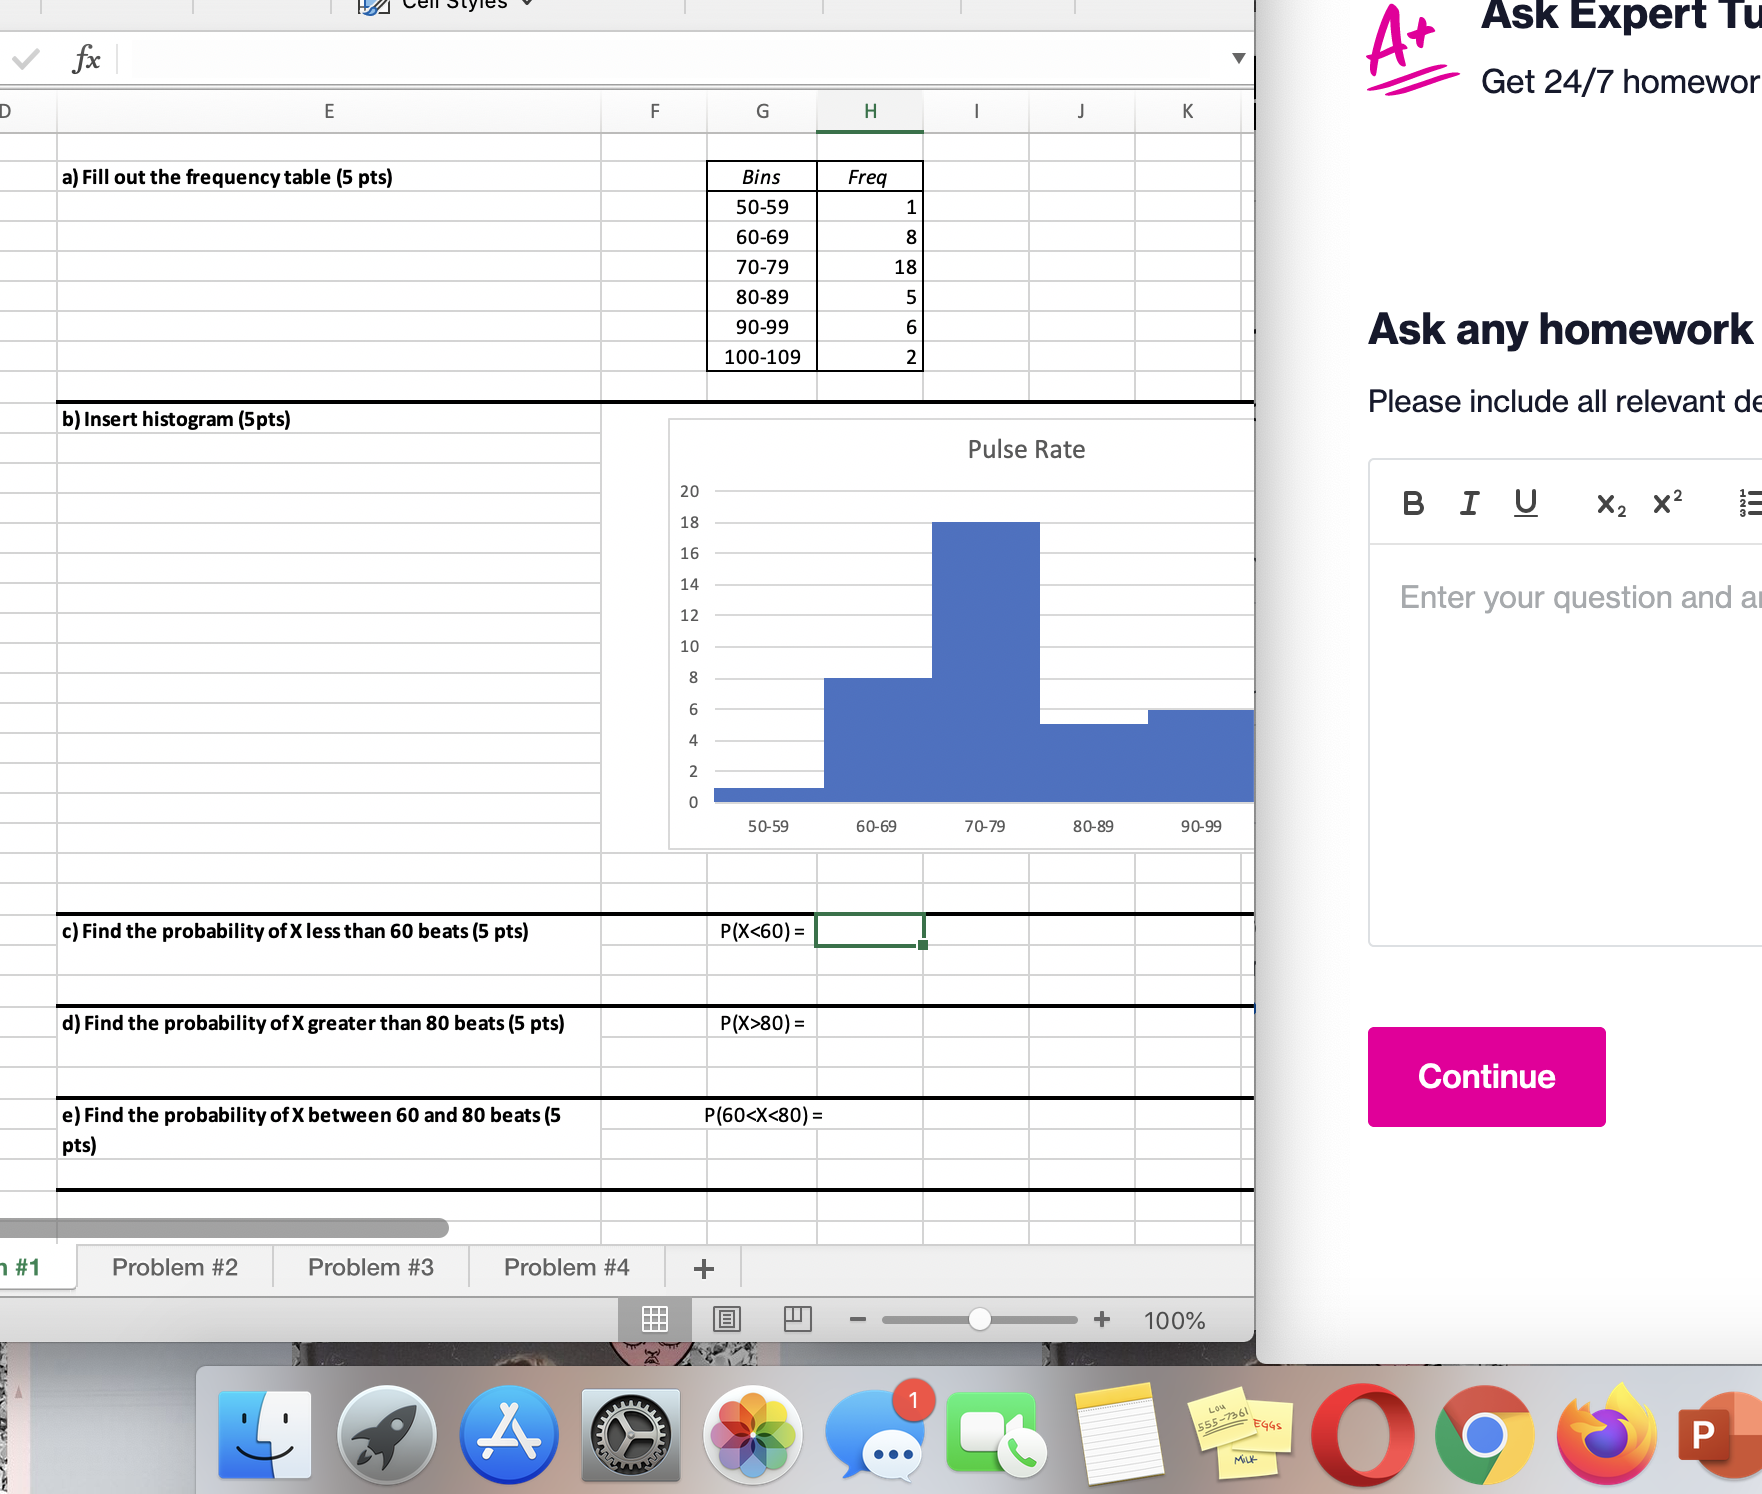Viewport: 1762px width, 1494px height.
Task: Adjust the zoom slider in the status bar
Action: pyautogui.click(x=980, y=1320)
